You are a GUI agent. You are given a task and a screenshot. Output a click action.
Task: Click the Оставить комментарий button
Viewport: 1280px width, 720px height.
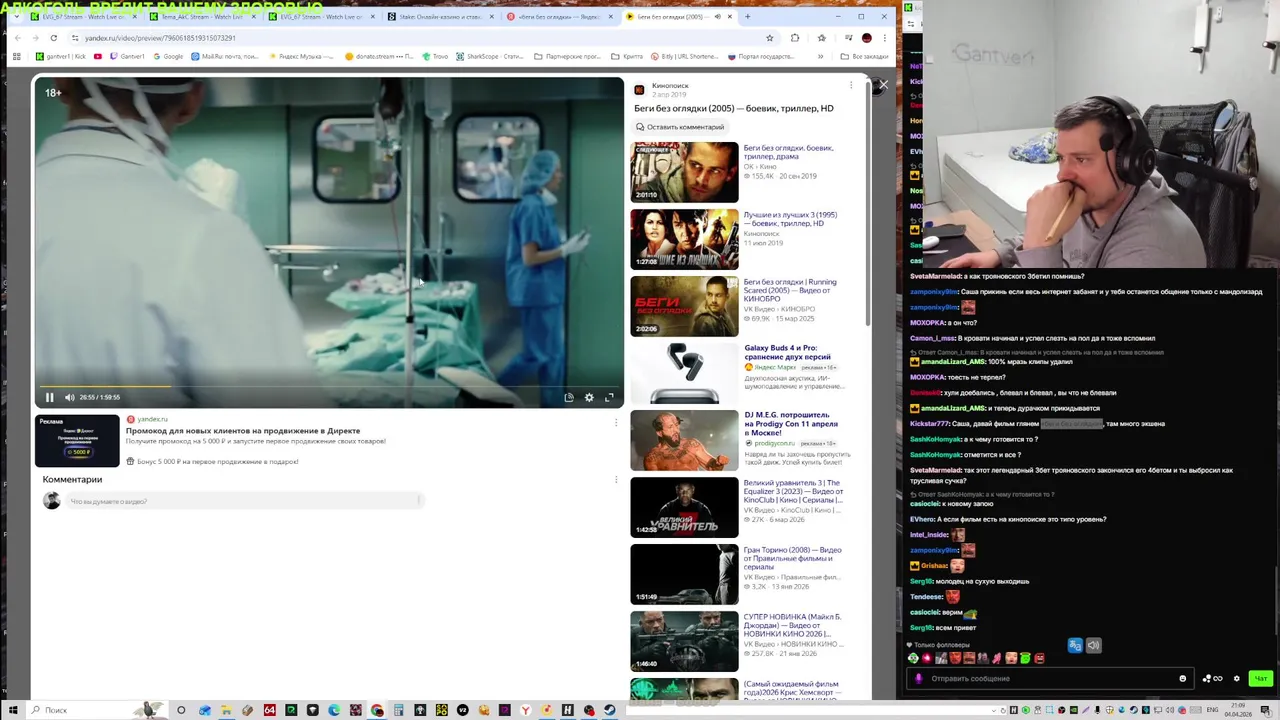680,127
